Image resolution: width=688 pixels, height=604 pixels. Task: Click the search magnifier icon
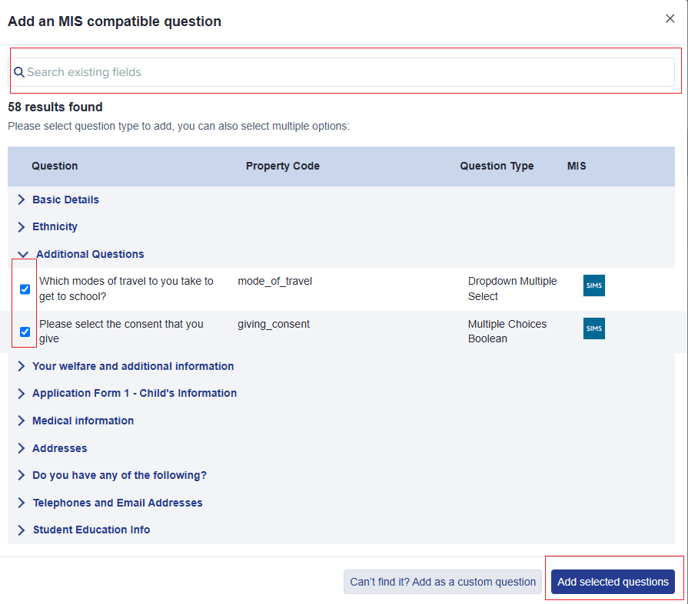point(19,72)
